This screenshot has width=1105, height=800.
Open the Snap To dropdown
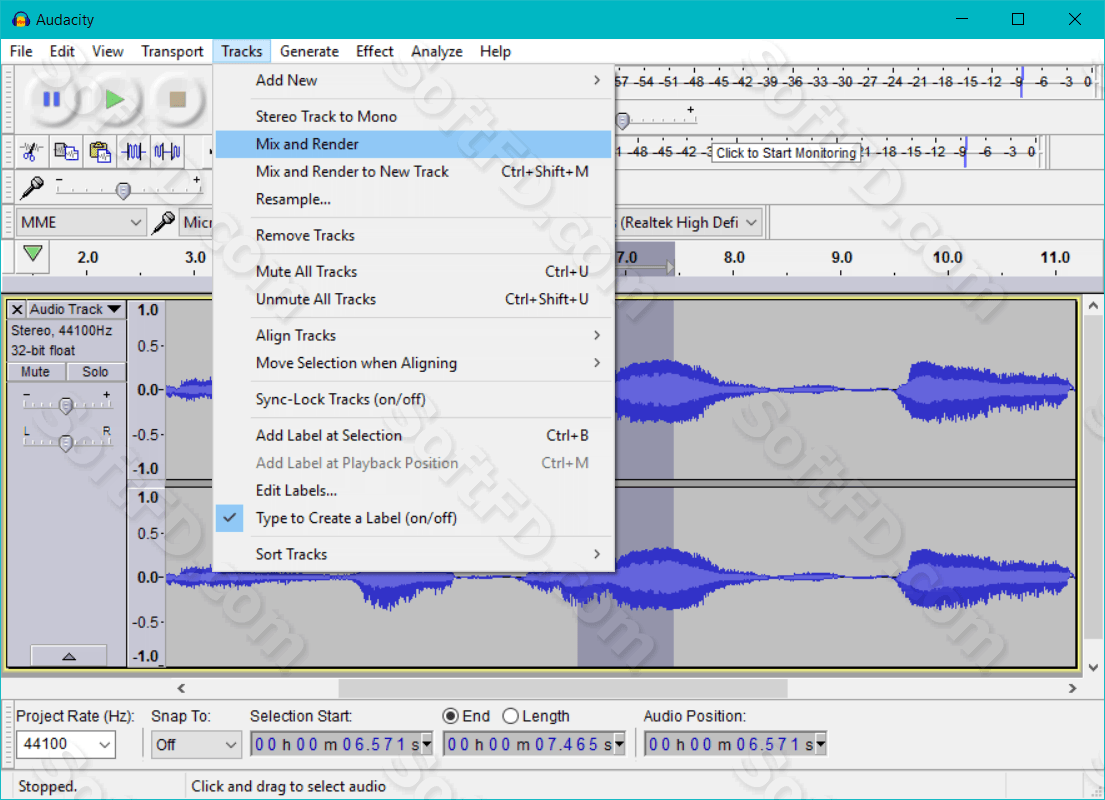point(196,744)
